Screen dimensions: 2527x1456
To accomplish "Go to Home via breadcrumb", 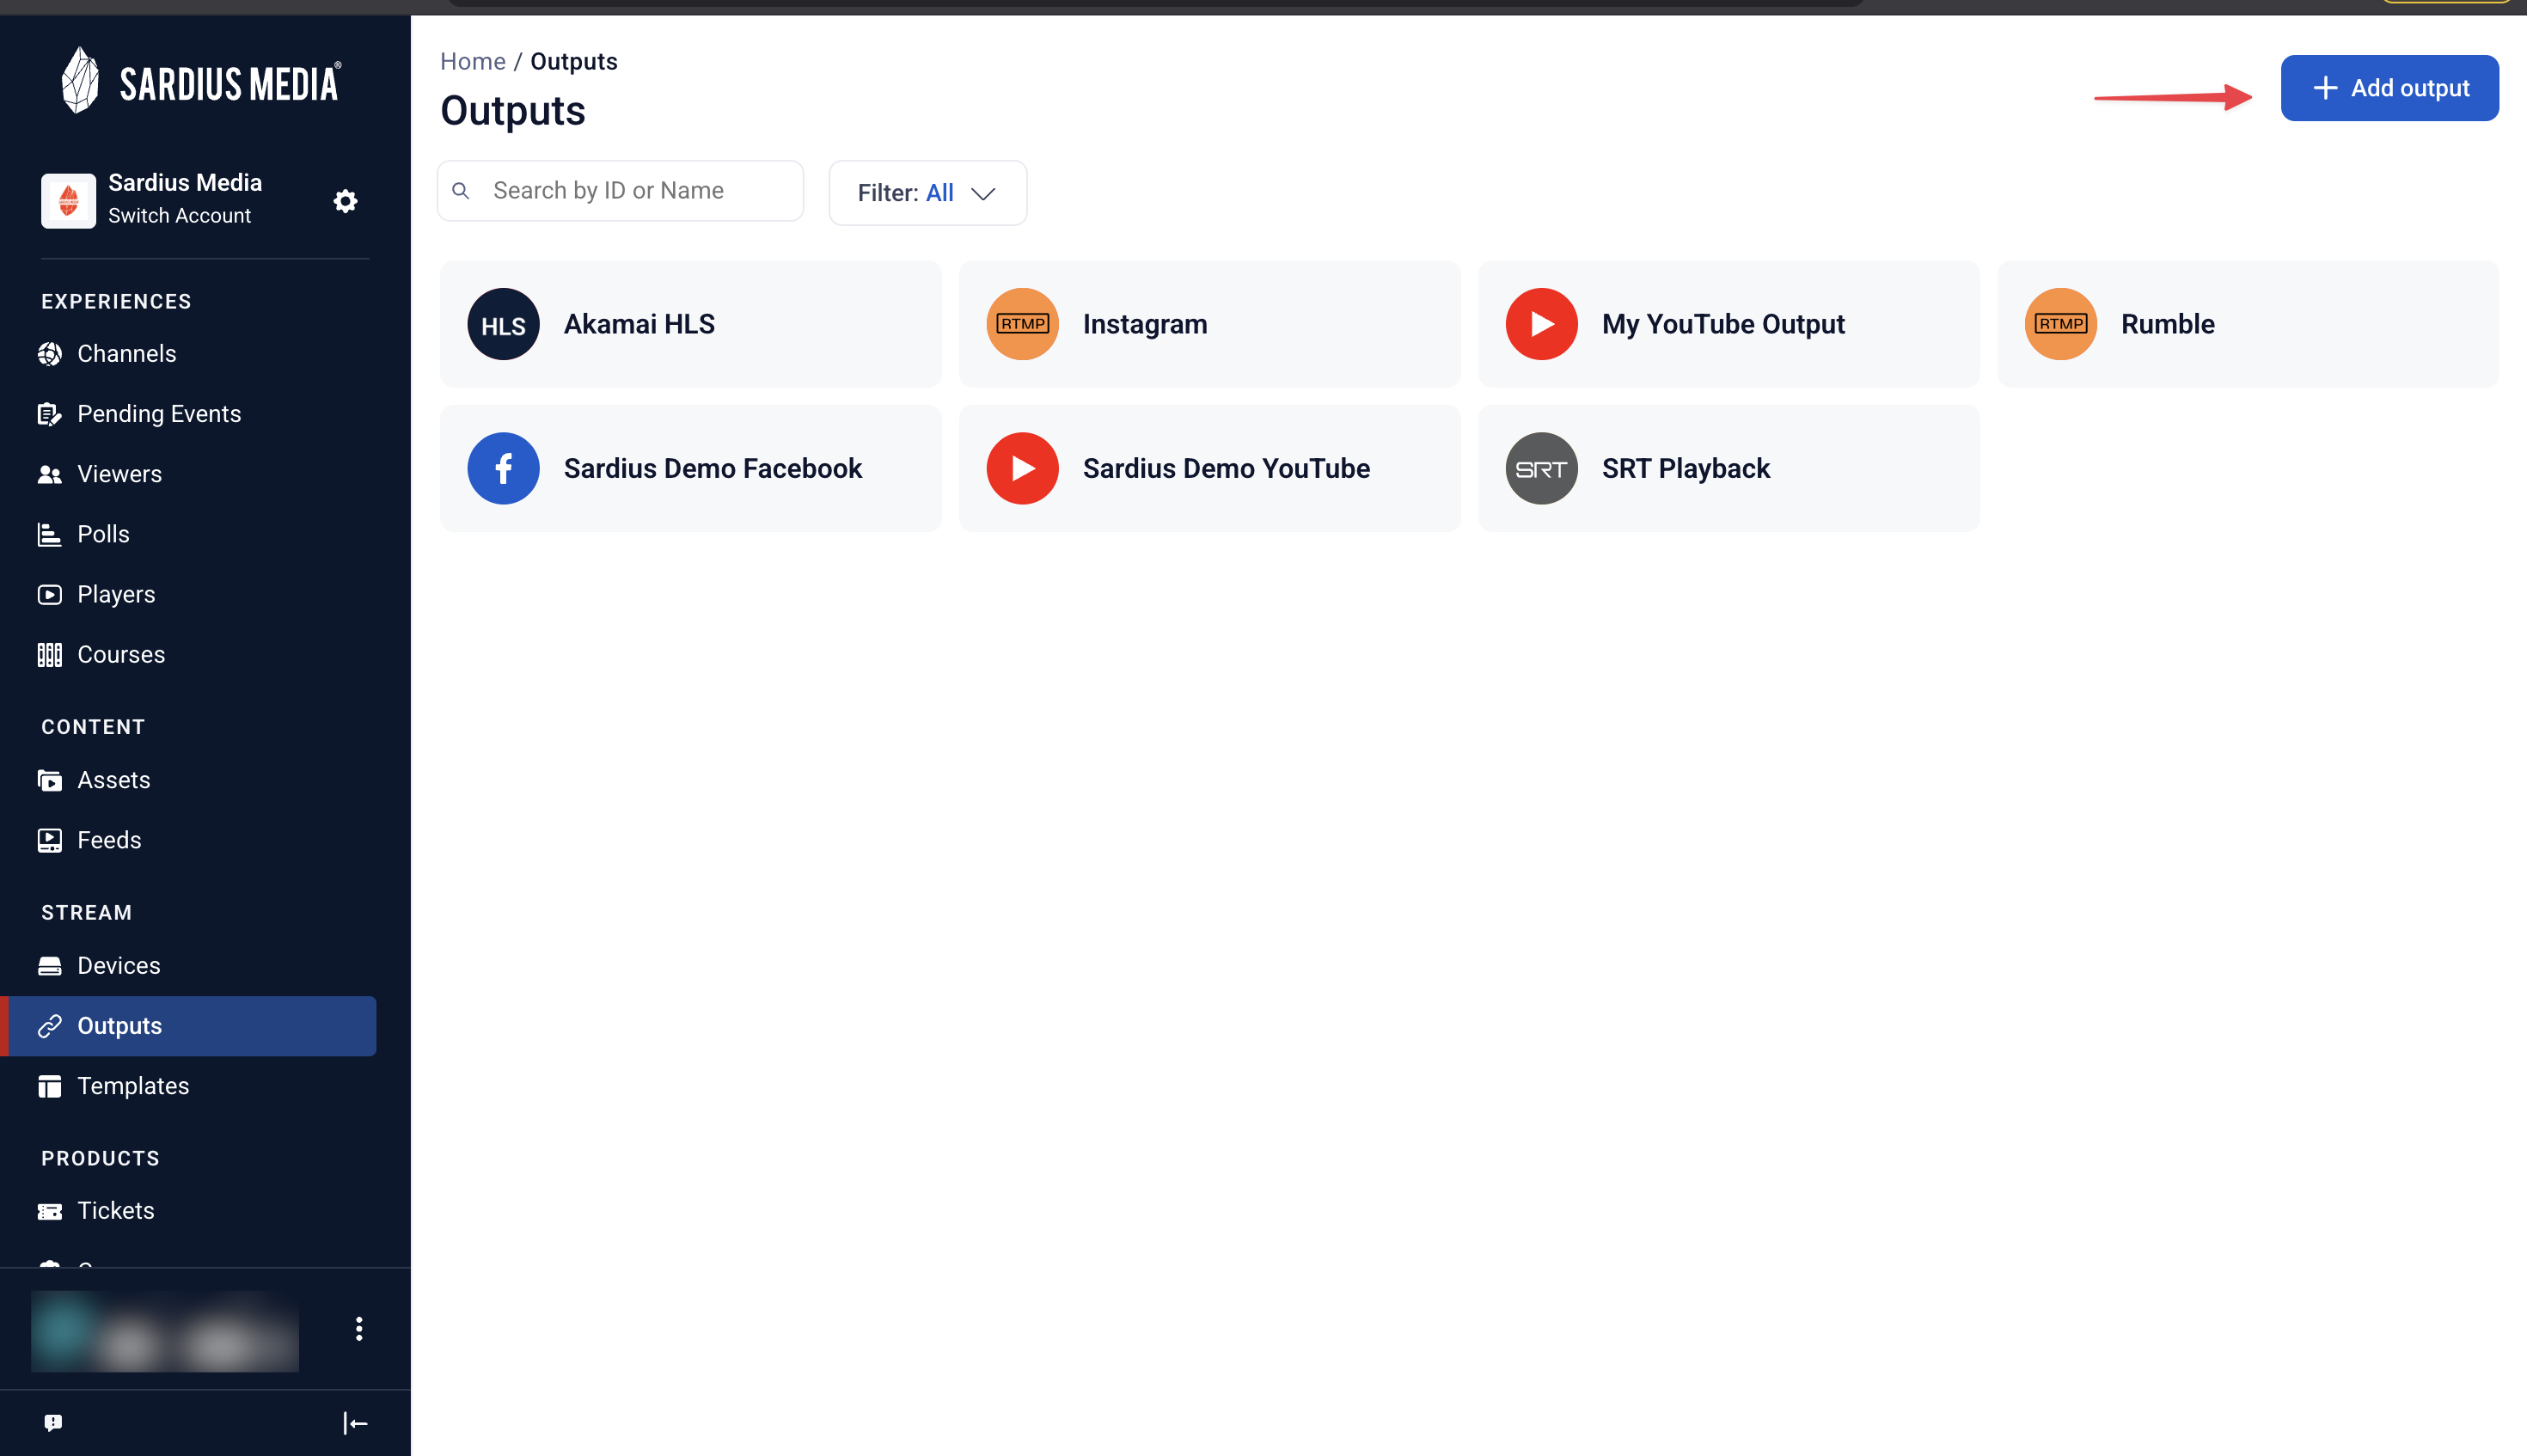I will point(472,62).
